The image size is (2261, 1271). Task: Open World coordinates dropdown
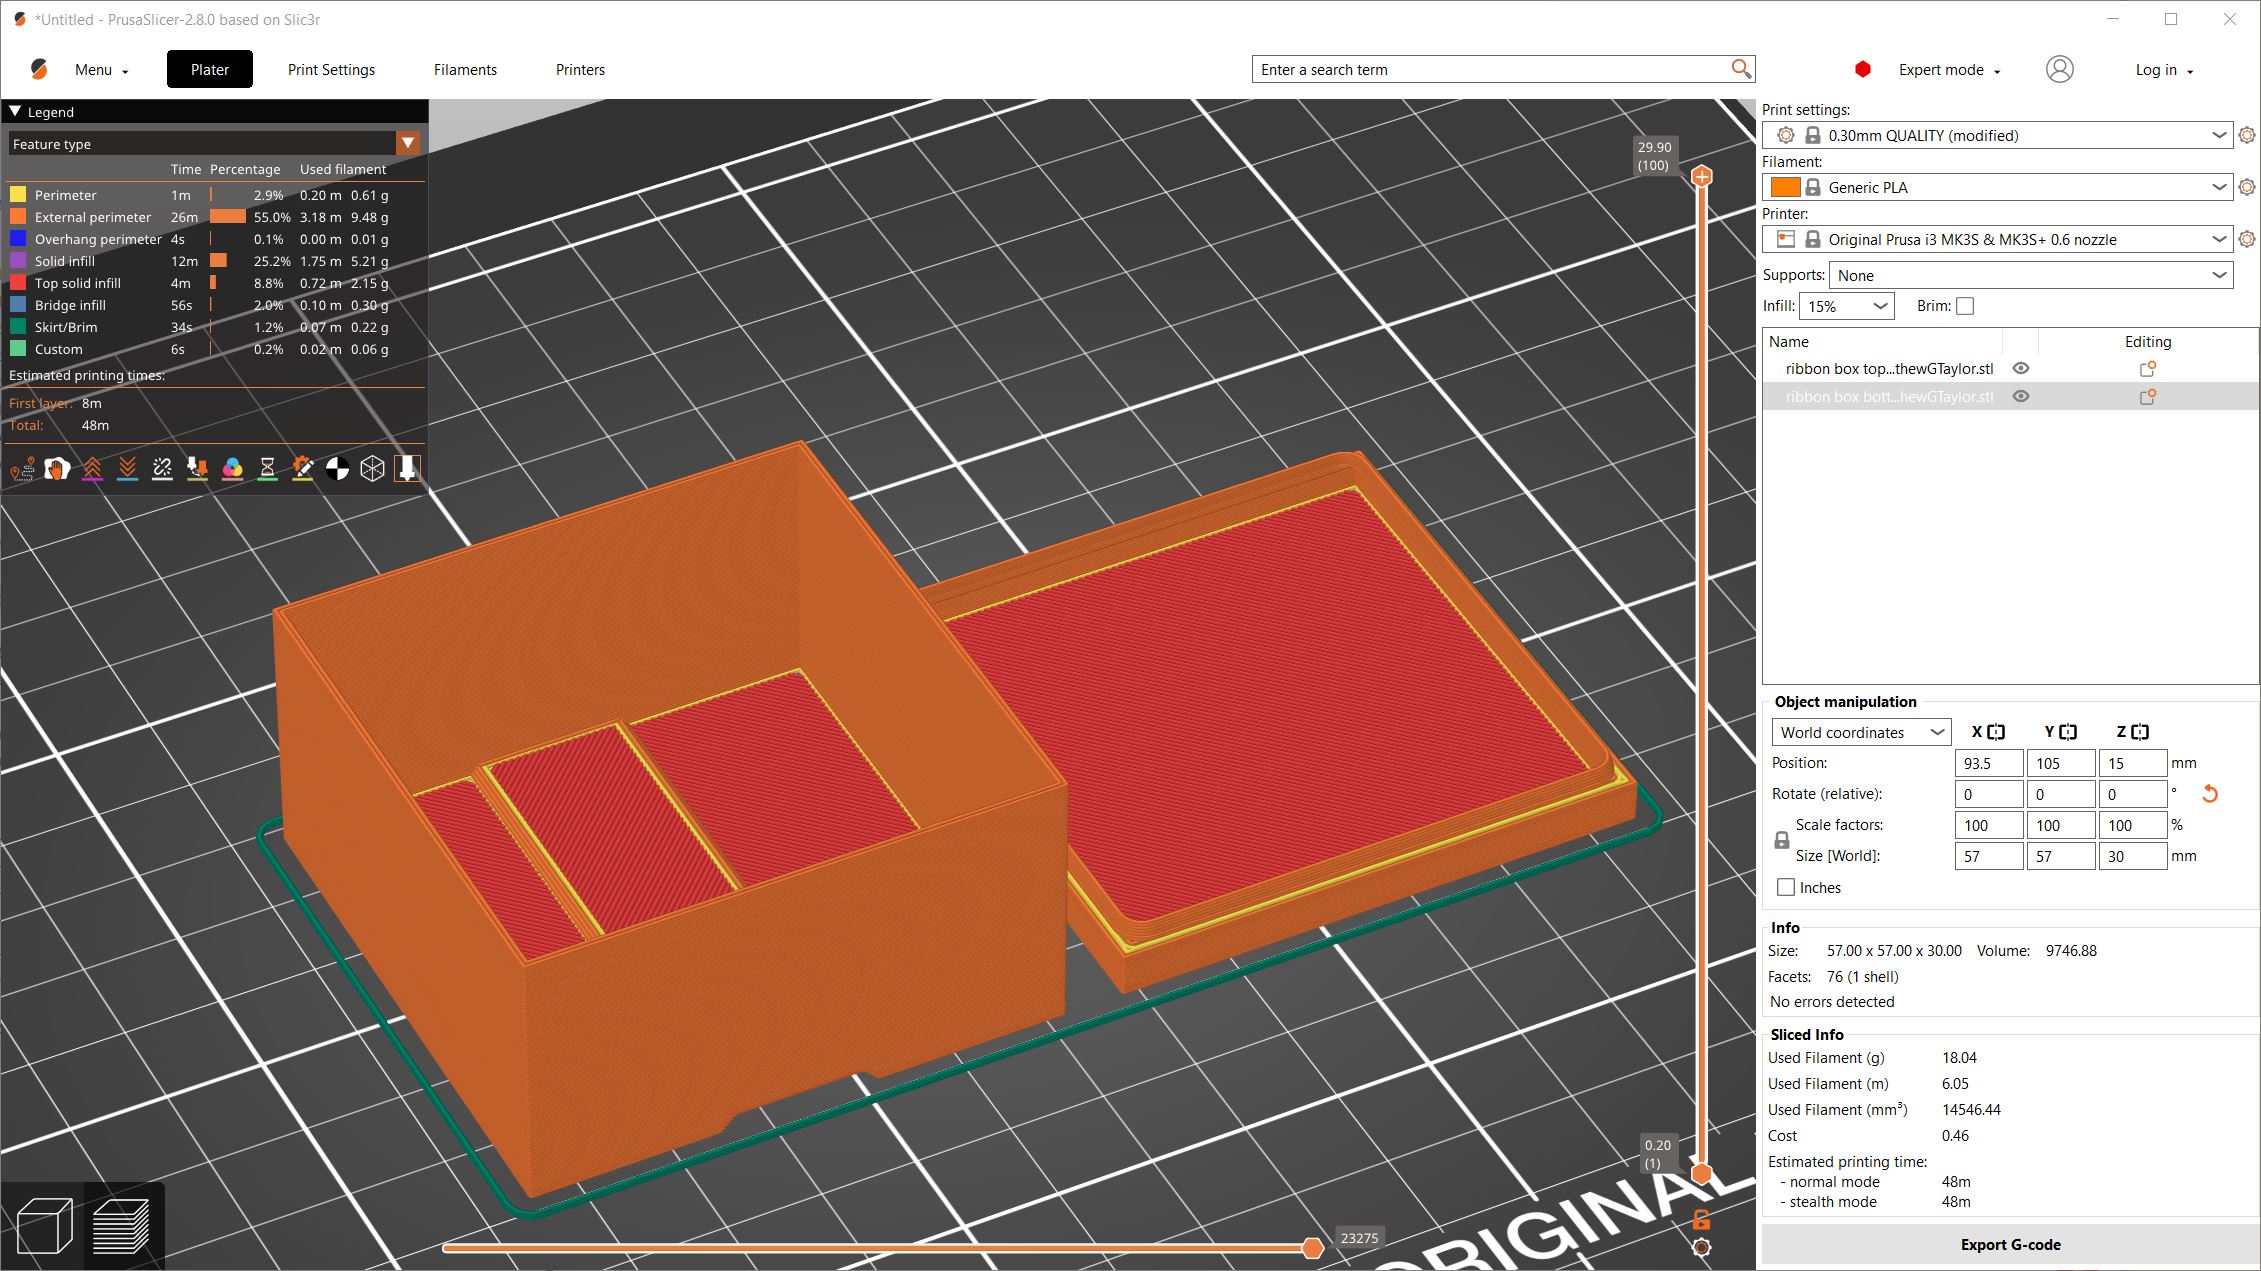1861,732
